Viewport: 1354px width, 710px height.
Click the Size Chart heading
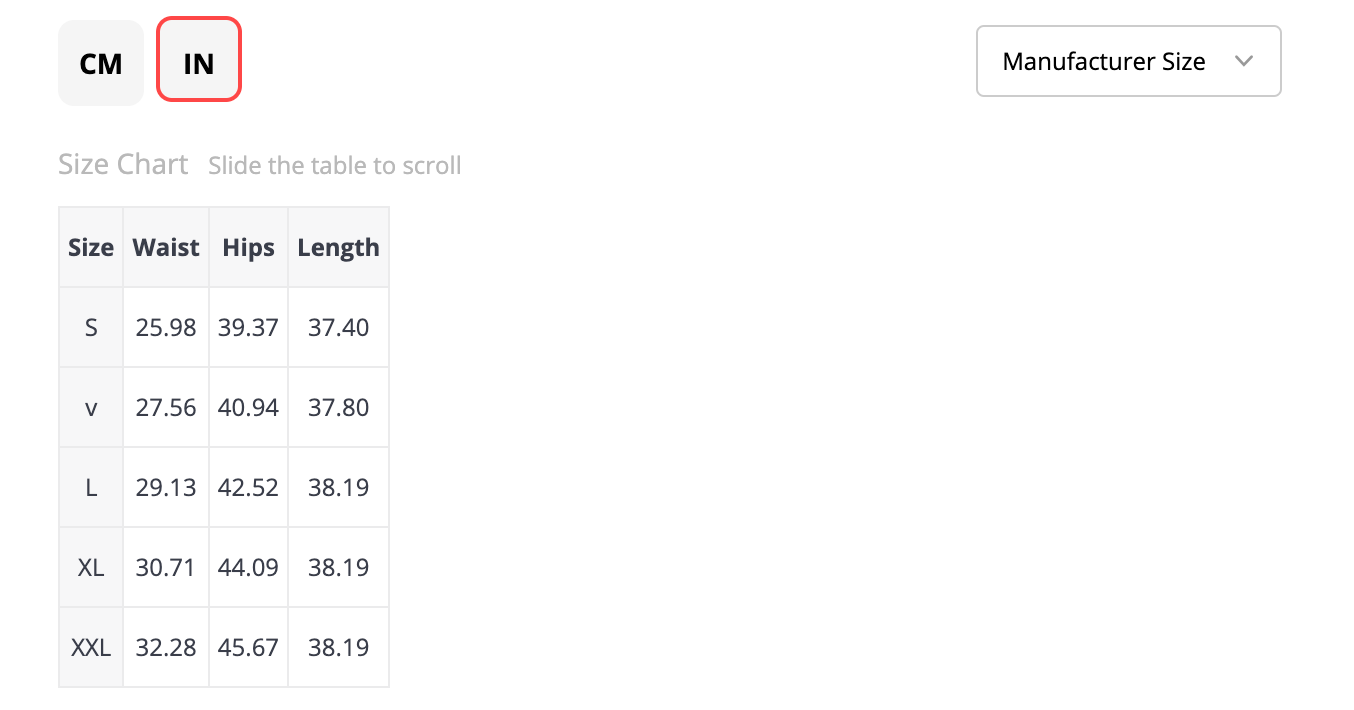[x=123, y=164]
